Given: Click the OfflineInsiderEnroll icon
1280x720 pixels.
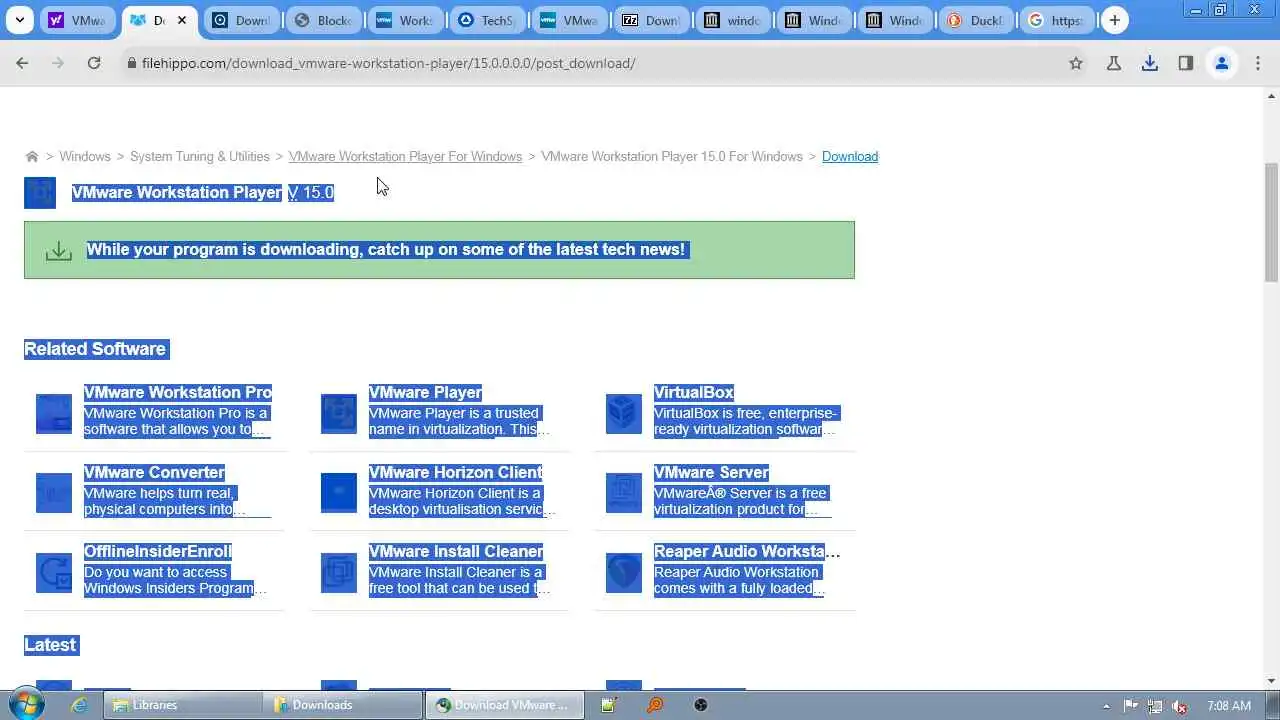Looking at the screenshot, I should [54, 573].
